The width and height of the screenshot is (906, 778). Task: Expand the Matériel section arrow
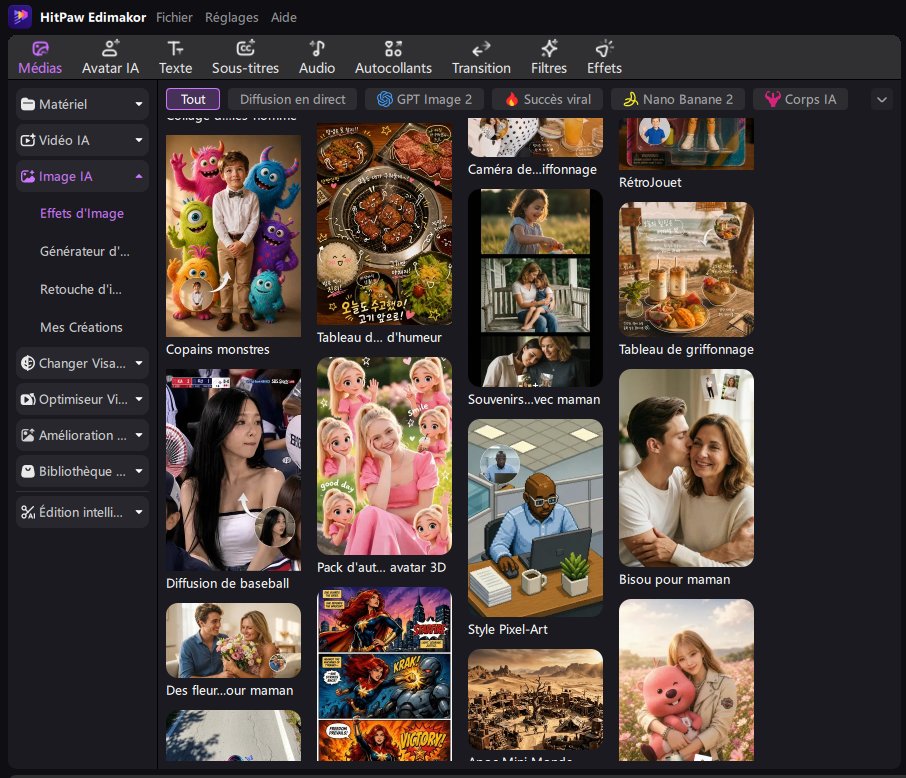click(139, 105)
